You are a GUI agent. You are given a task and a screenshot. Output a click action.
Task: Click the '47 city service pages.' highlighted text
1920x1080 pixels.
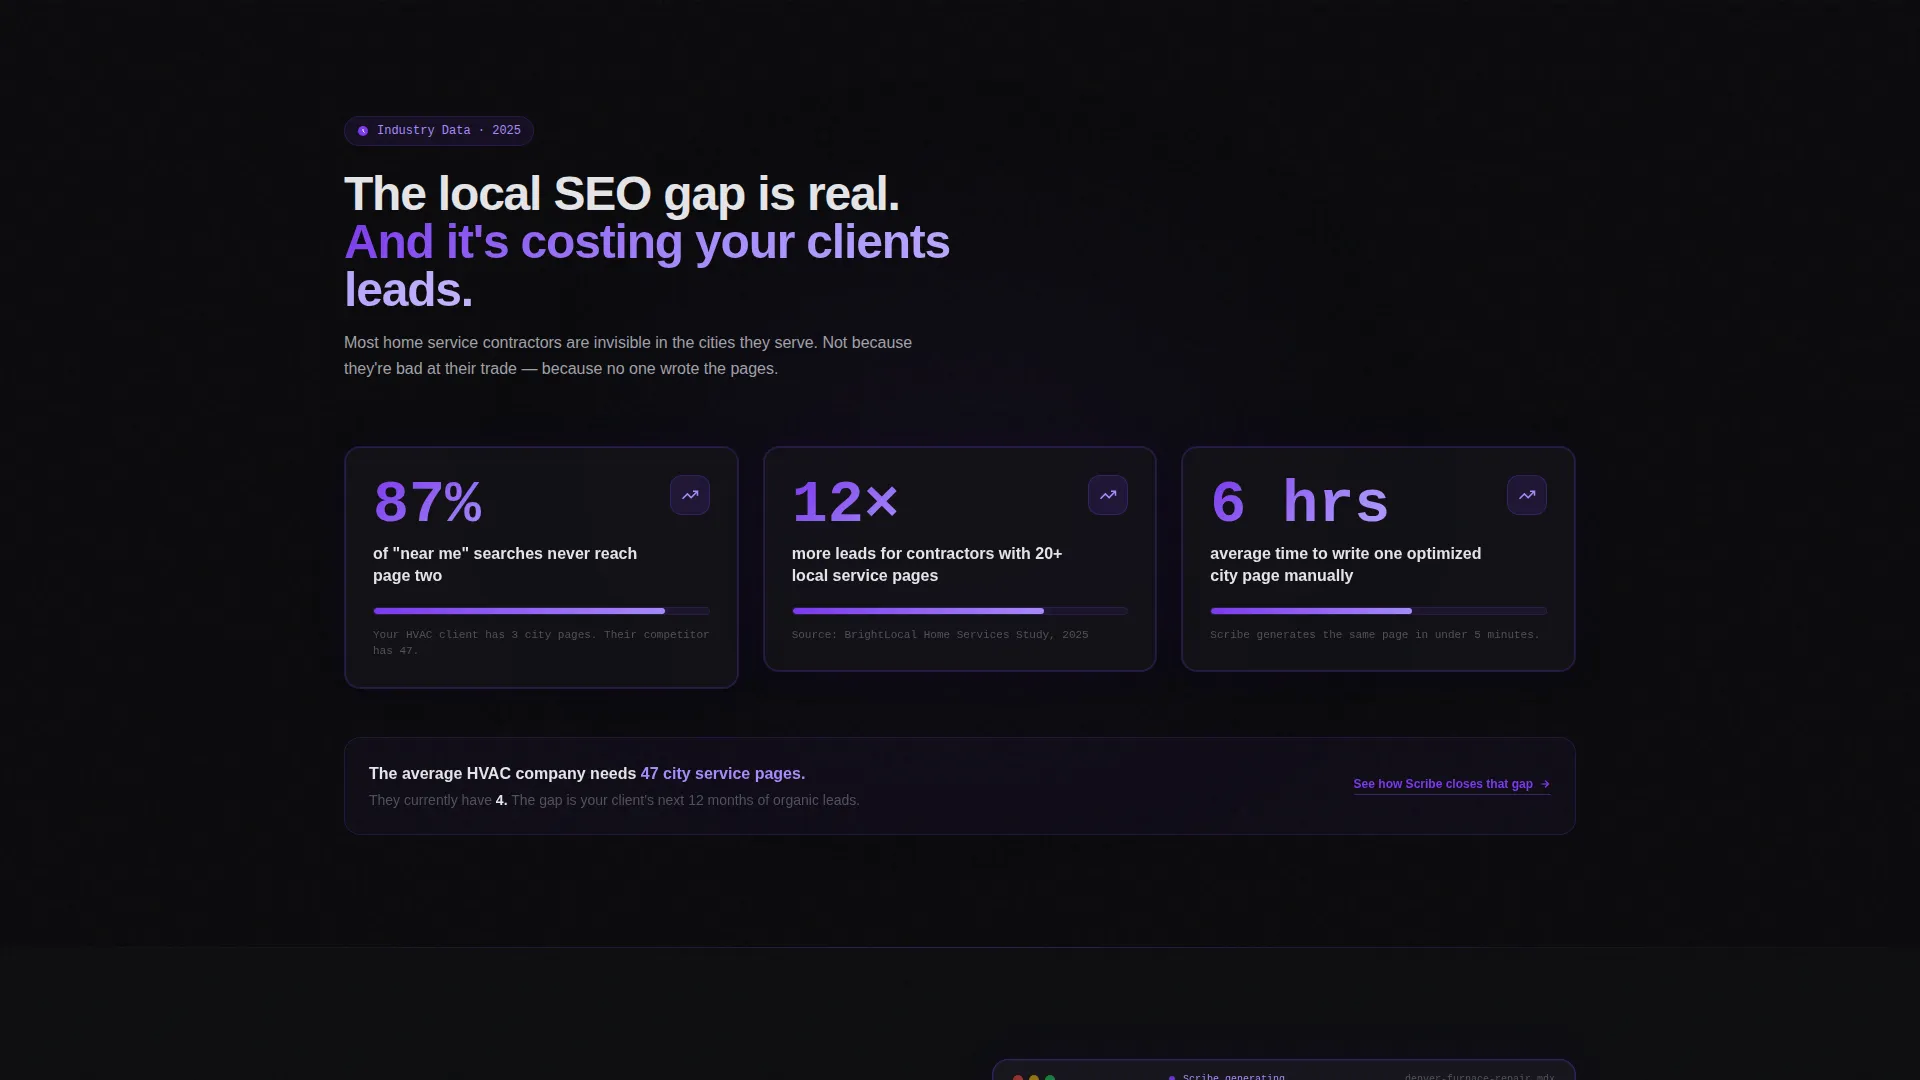coord(723,774)
